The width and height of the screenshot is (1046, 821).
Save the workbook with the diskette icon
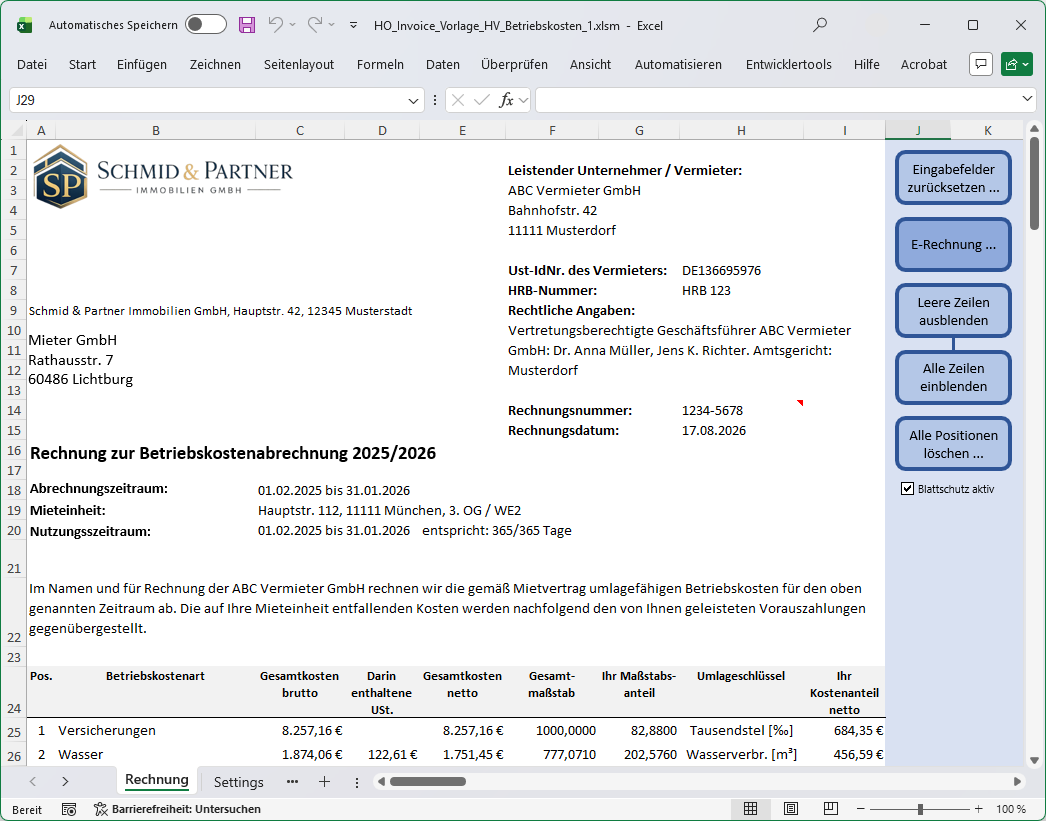click(x=247, y=25)
